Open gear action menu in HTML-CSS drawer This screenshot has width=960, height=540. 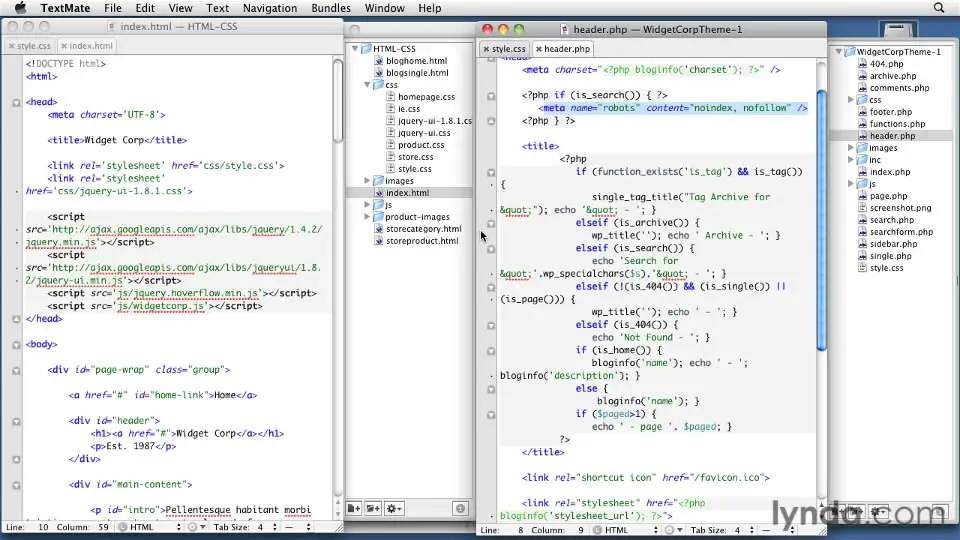[x=394, y=508]
